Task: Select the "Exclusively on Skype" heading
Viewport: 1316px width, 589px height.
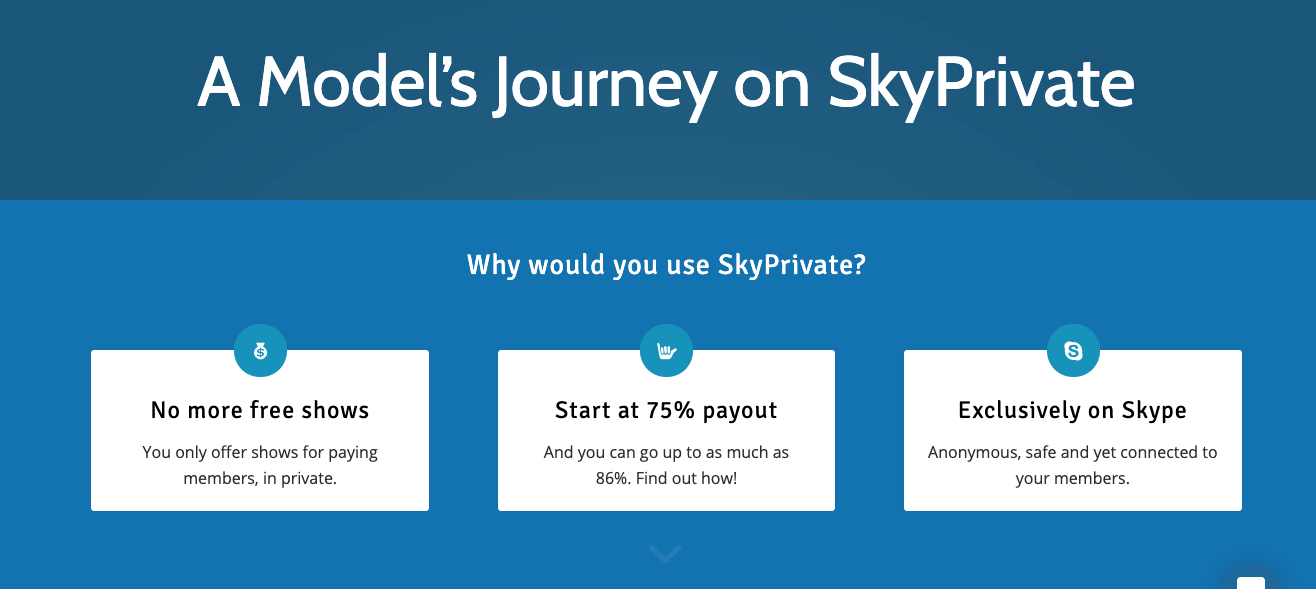Action: pyautogui.click(x=1073, y=410)
